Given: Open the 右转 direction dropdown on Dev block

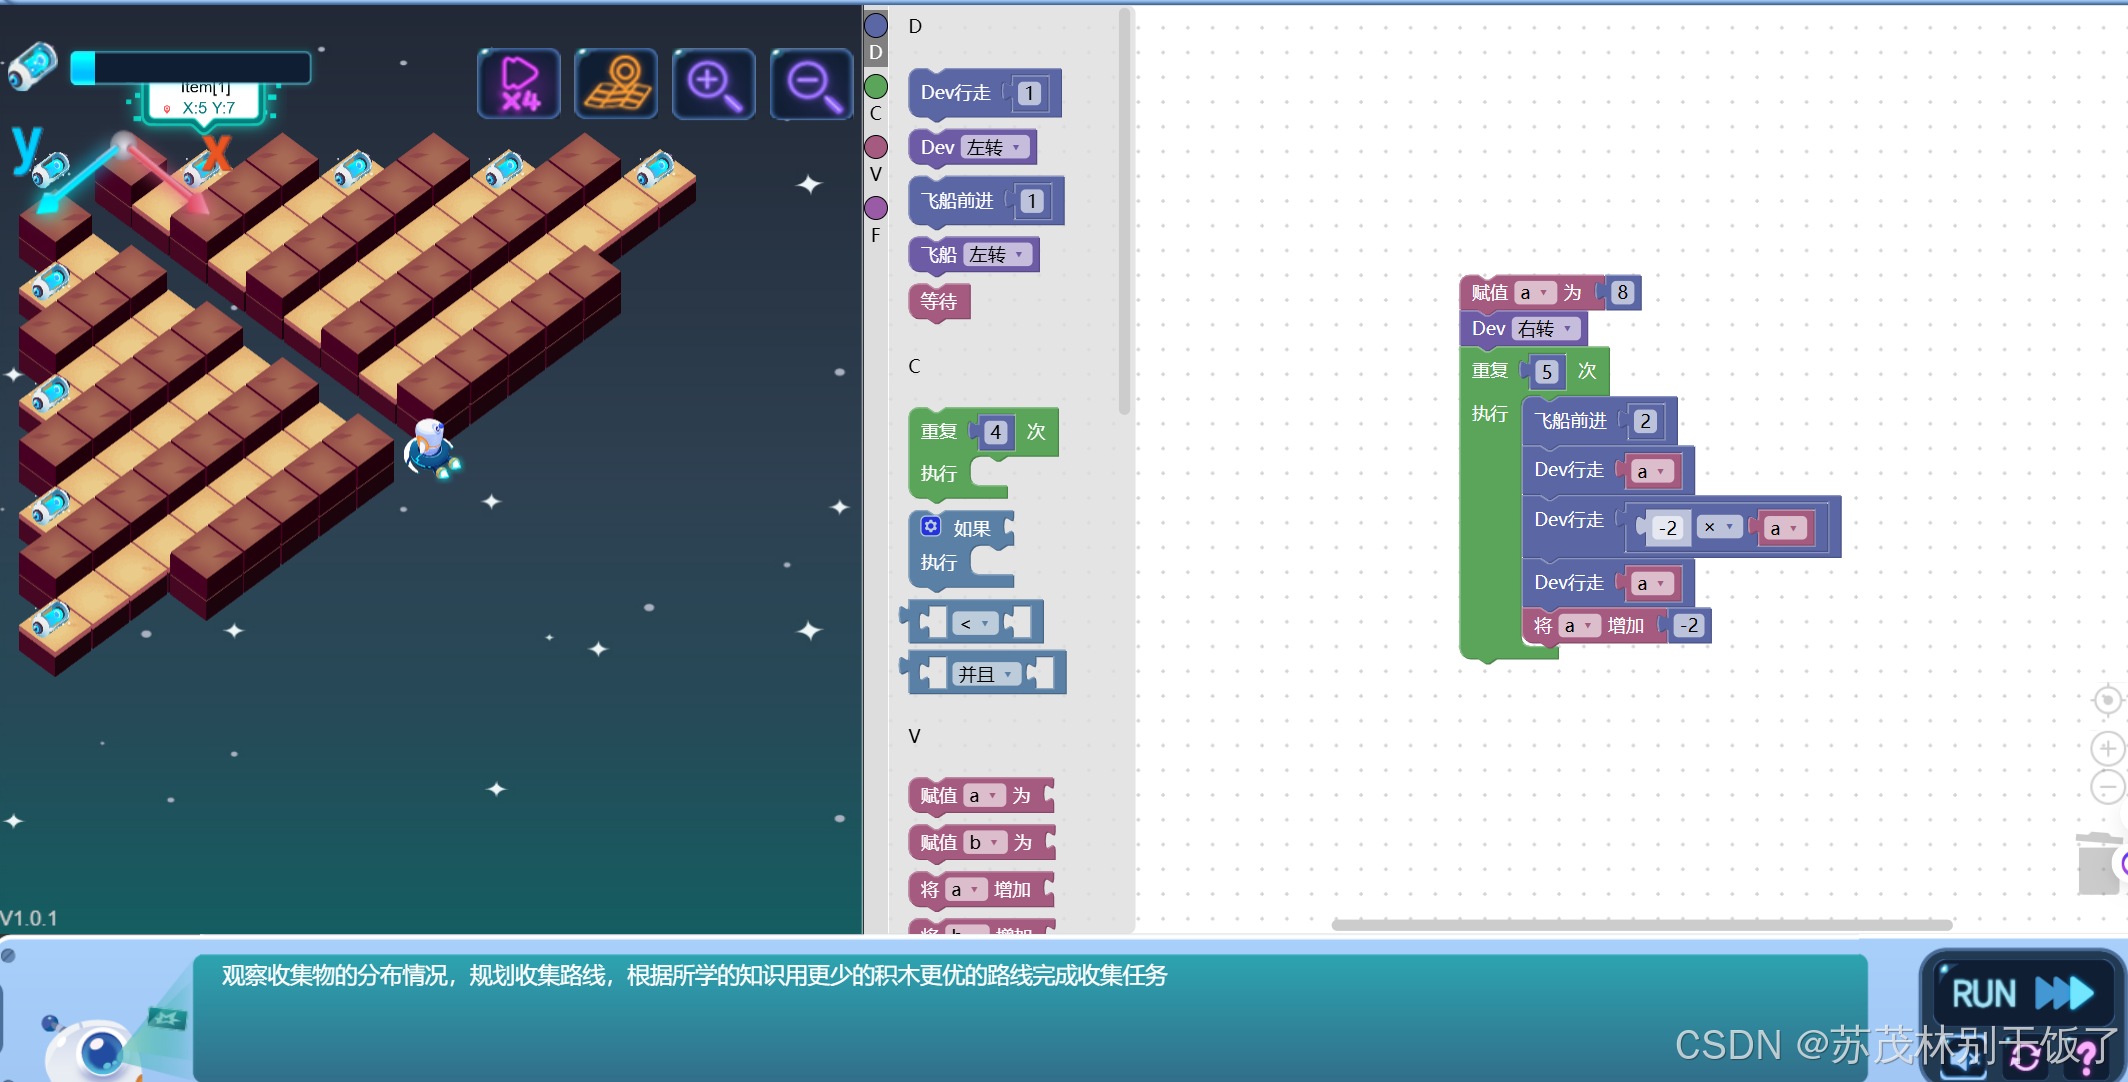Looking at the screenshot, I should tap(1546, 329).
